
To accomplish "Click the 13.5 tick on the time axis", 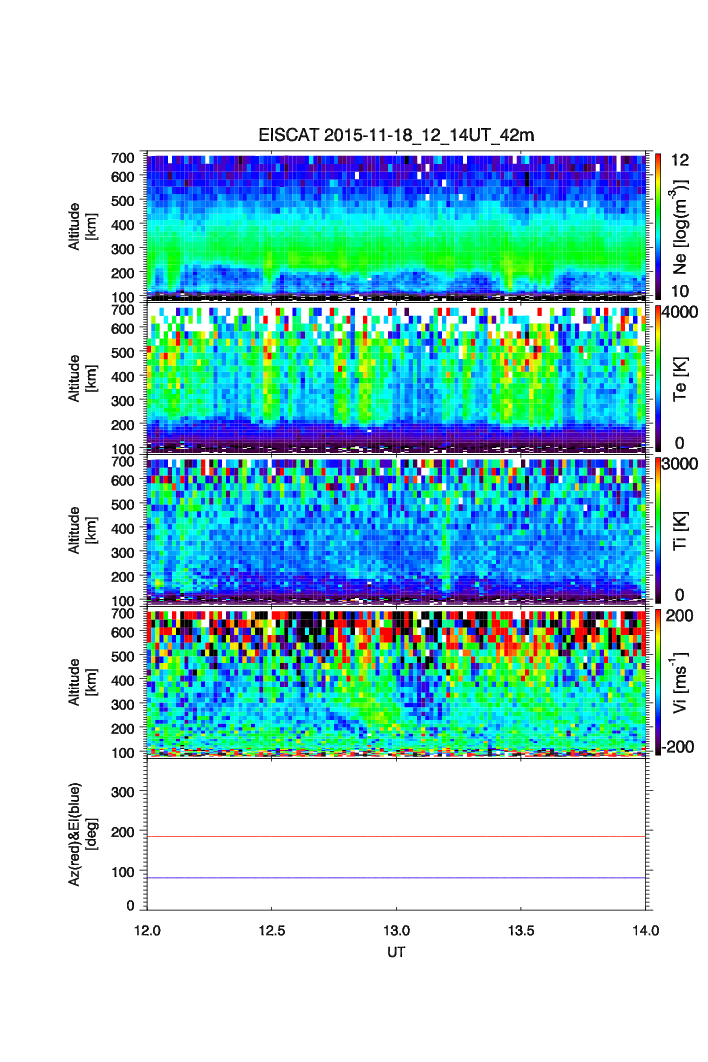I will (x=521, y=930).
